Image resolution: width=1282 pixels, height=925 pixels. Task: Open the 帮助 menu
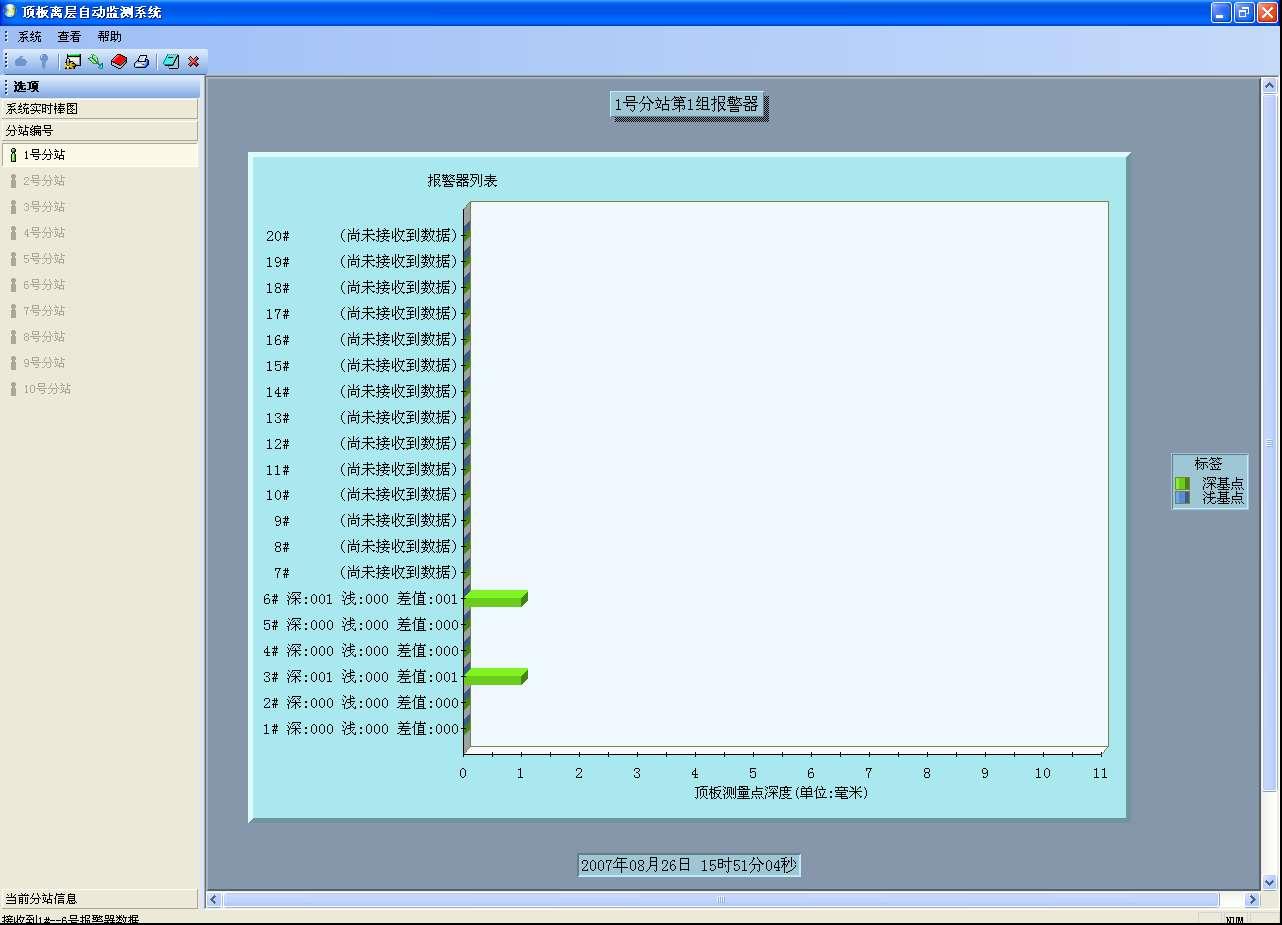point(109,36)
